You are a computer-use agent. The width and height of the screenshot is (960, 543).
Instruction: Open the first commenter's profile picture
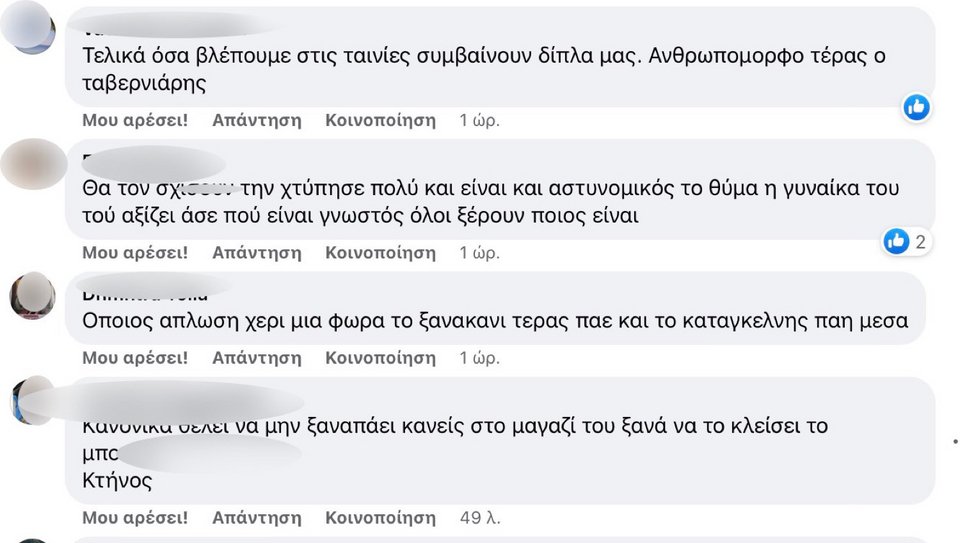coord(32,26)
